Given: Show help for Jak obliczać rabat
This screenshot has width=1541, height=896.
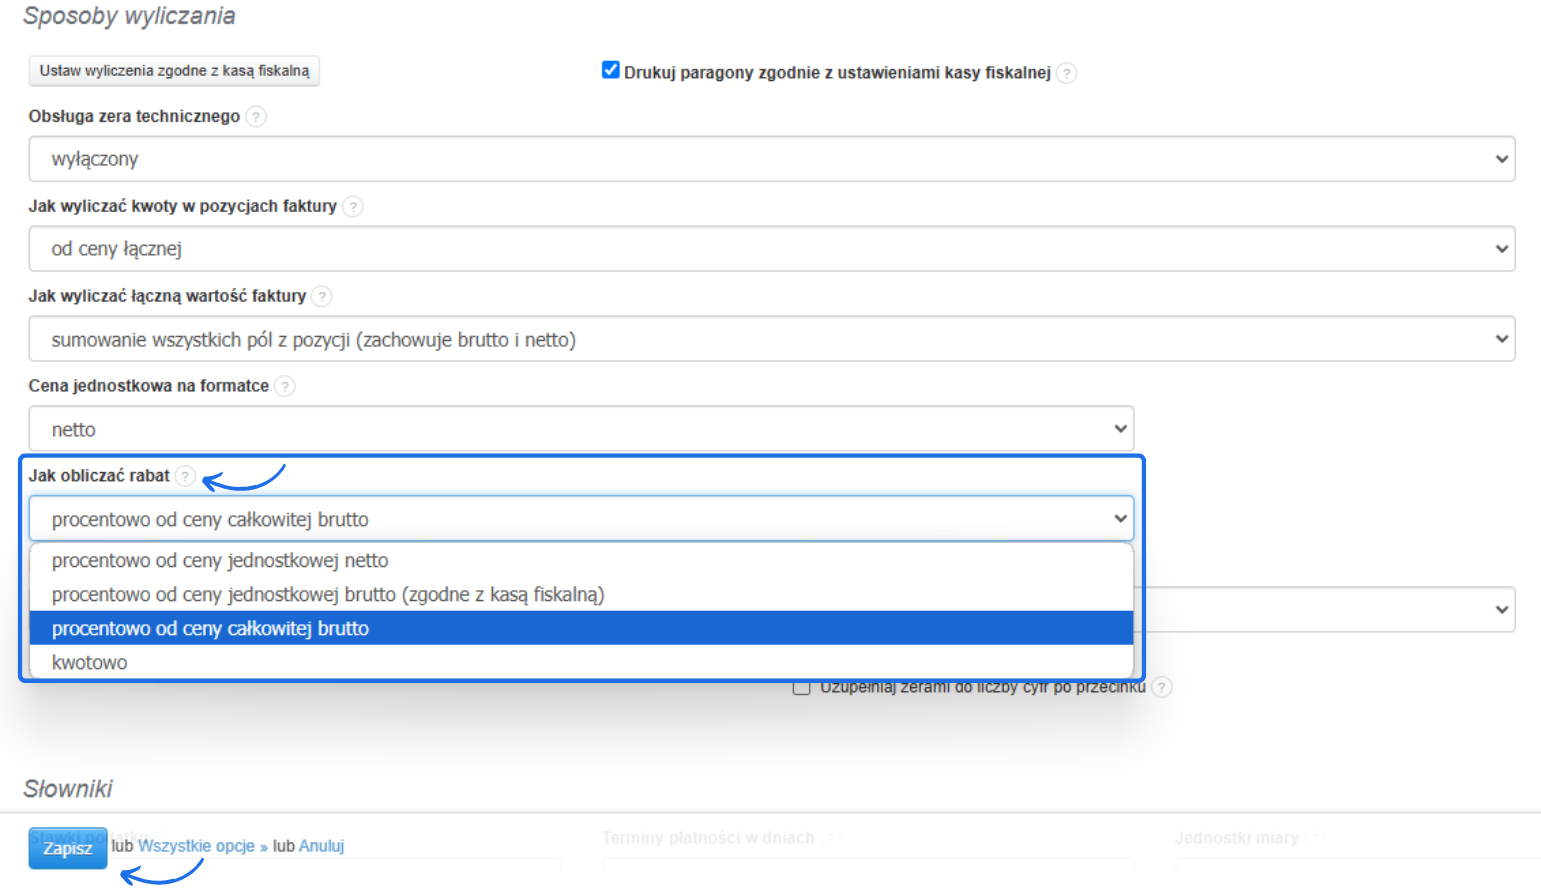Looking at the screenshot, I should click(x=185, y=476).
